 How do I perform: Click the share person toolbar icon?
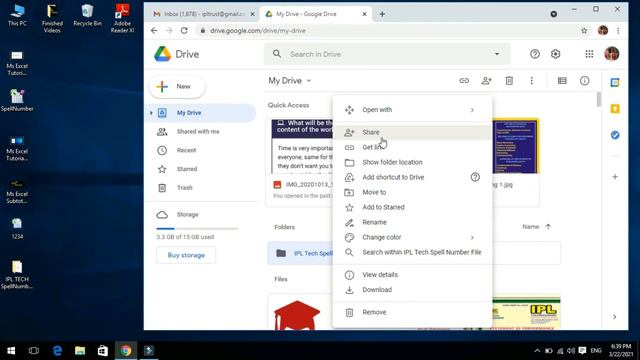(x=486, y=81)
